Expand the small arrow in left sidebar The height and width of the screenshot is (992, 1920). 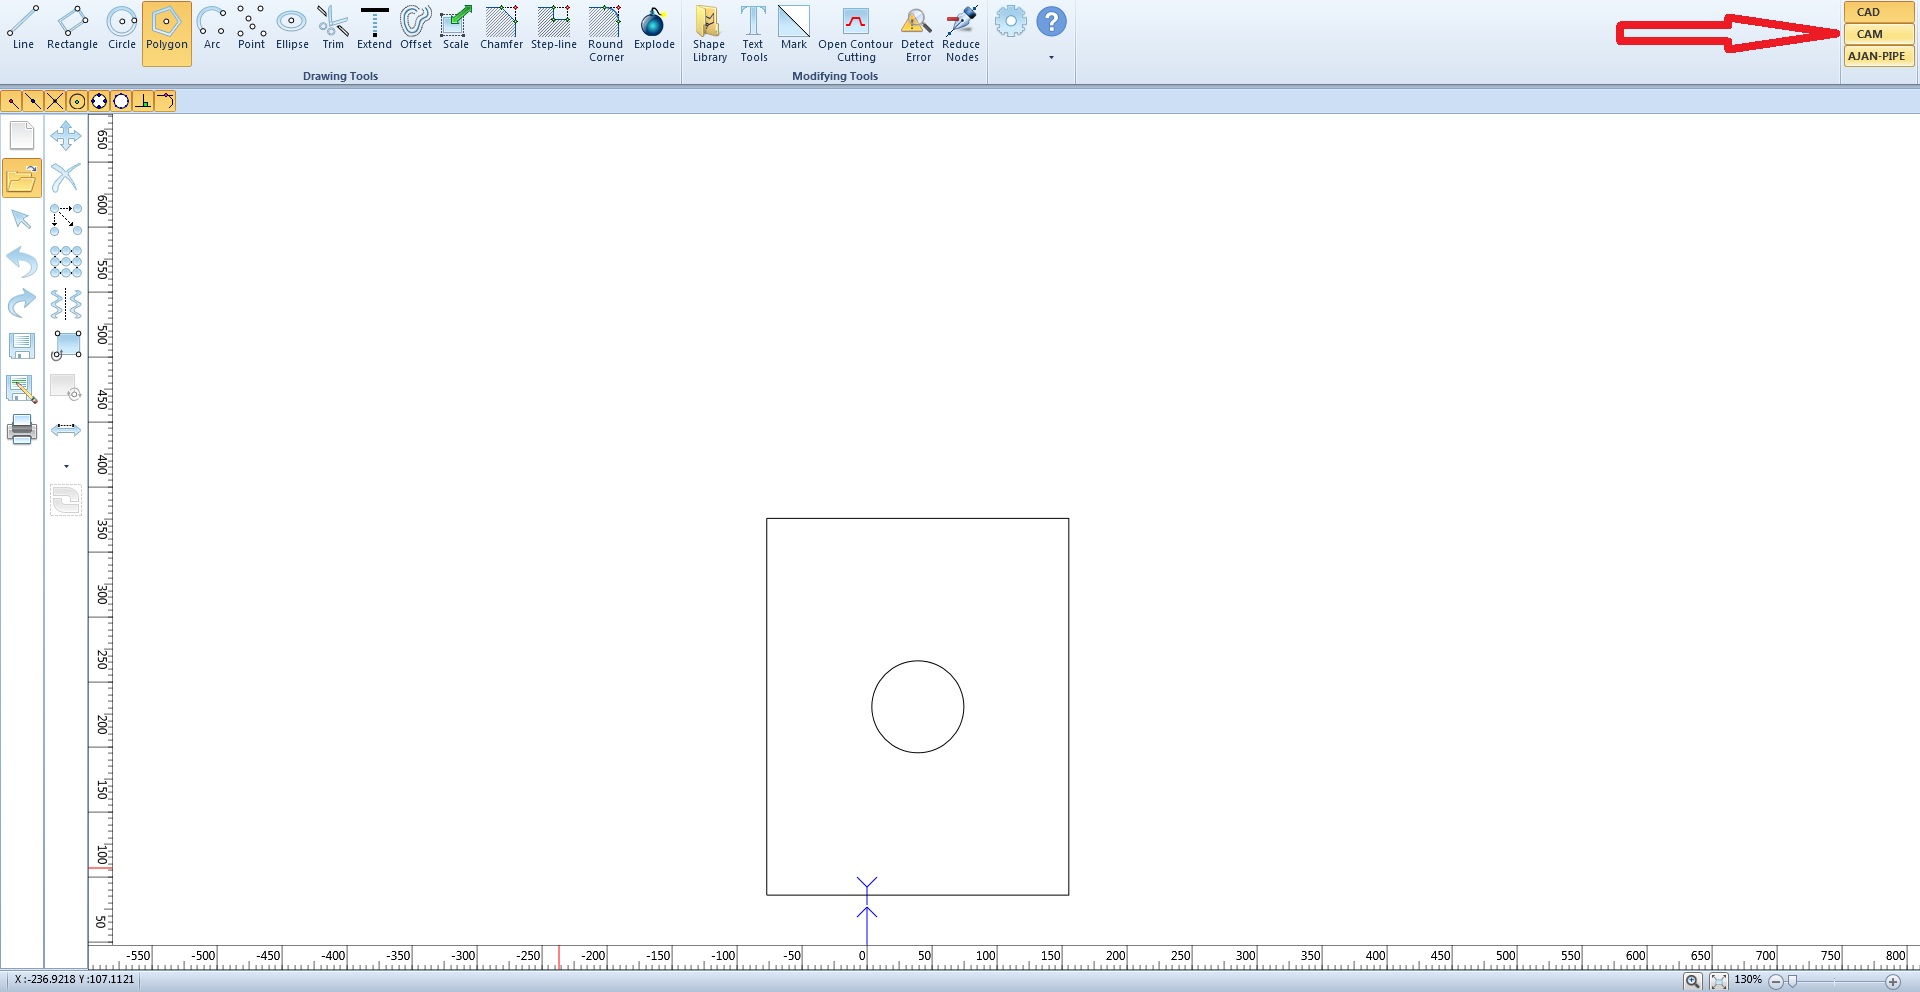coord(66,467)
